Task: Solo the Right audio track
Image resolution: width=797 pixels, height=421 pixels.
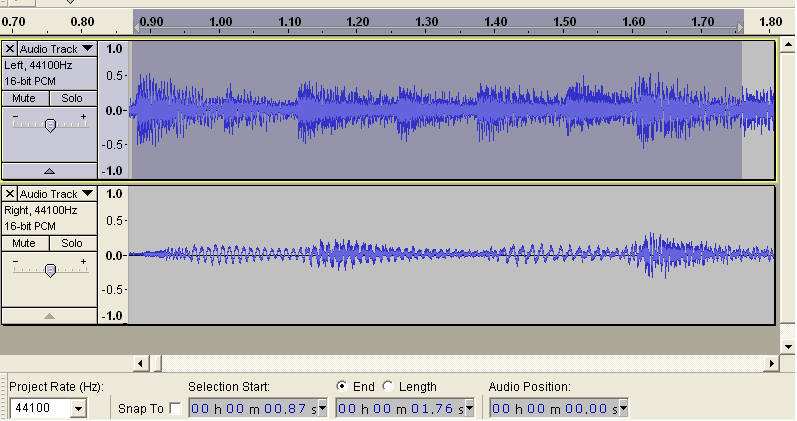Action: 73,243
